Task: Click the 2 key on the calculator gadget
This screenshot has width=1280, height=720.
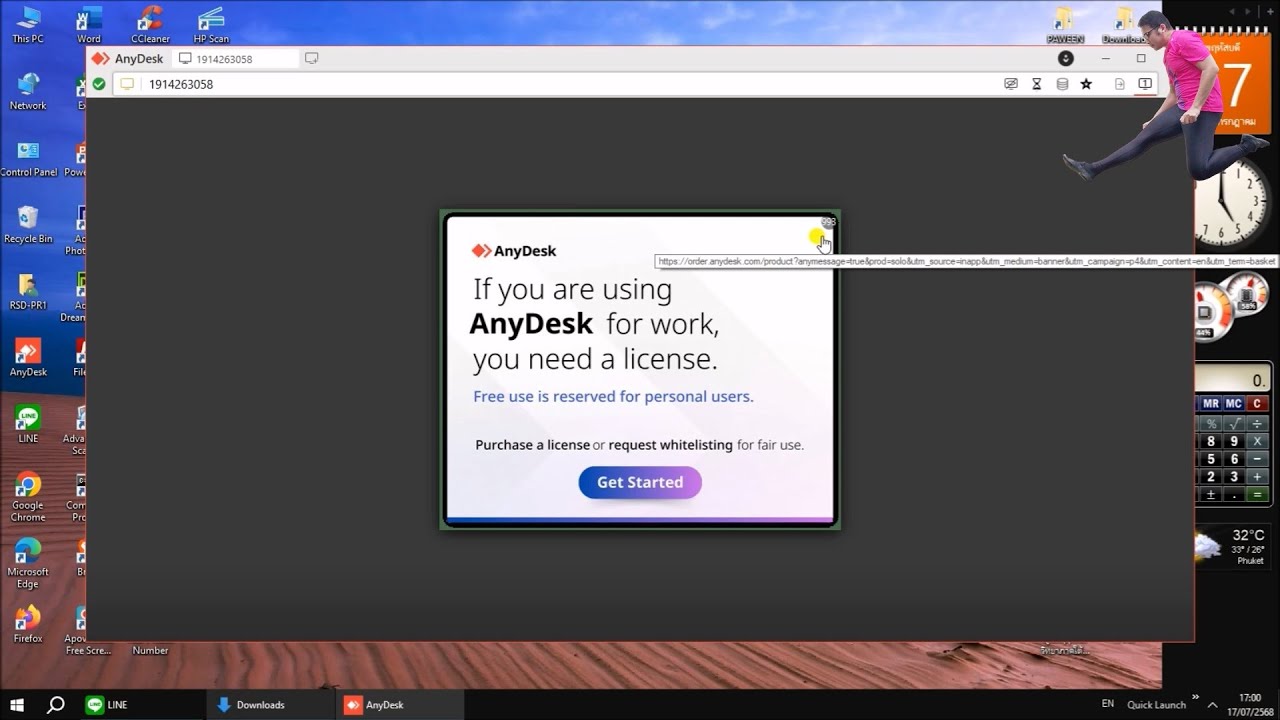Action: pos(1211,477)
